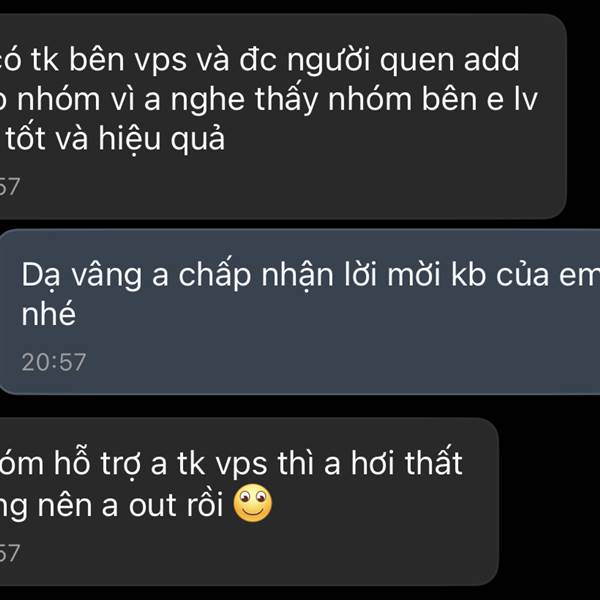Screen dimensions: 600x600
Task: Select the message bubble ending with 'a out rồi'
Action: [x=249, y=501]
